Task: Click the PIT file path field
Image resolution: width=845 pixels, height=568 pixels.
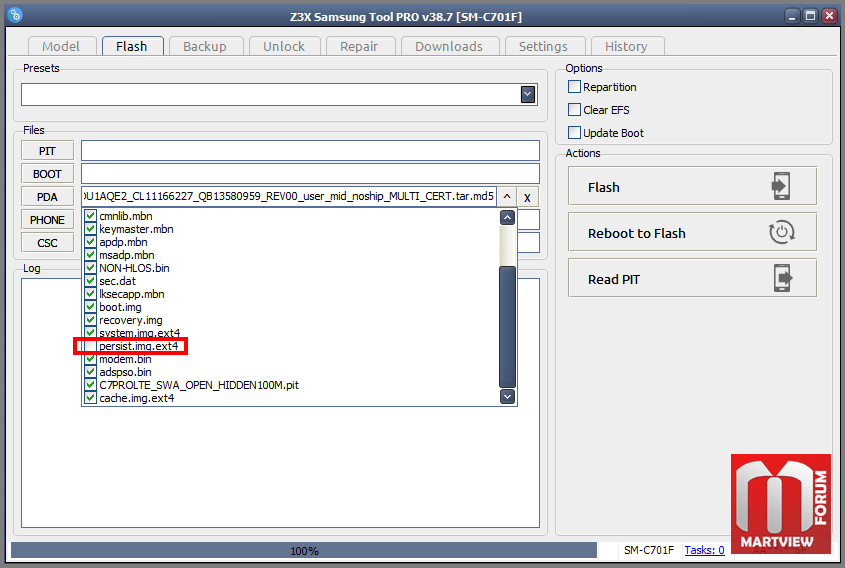Action: coord(310,150)
